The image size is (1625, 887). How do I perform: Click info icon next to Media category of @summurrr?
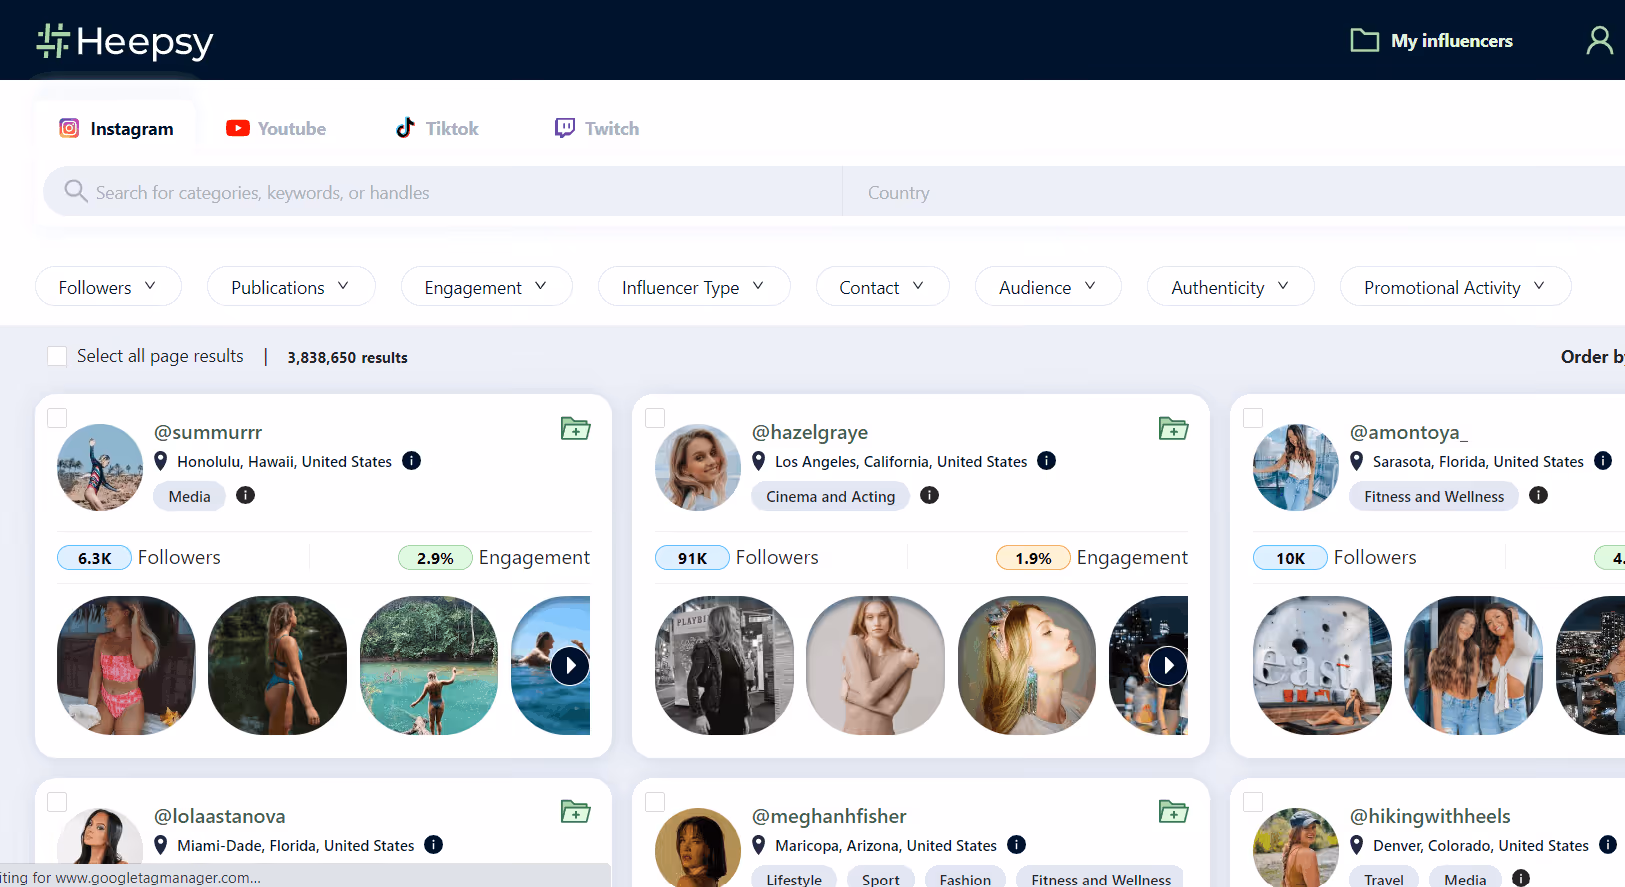245,495
